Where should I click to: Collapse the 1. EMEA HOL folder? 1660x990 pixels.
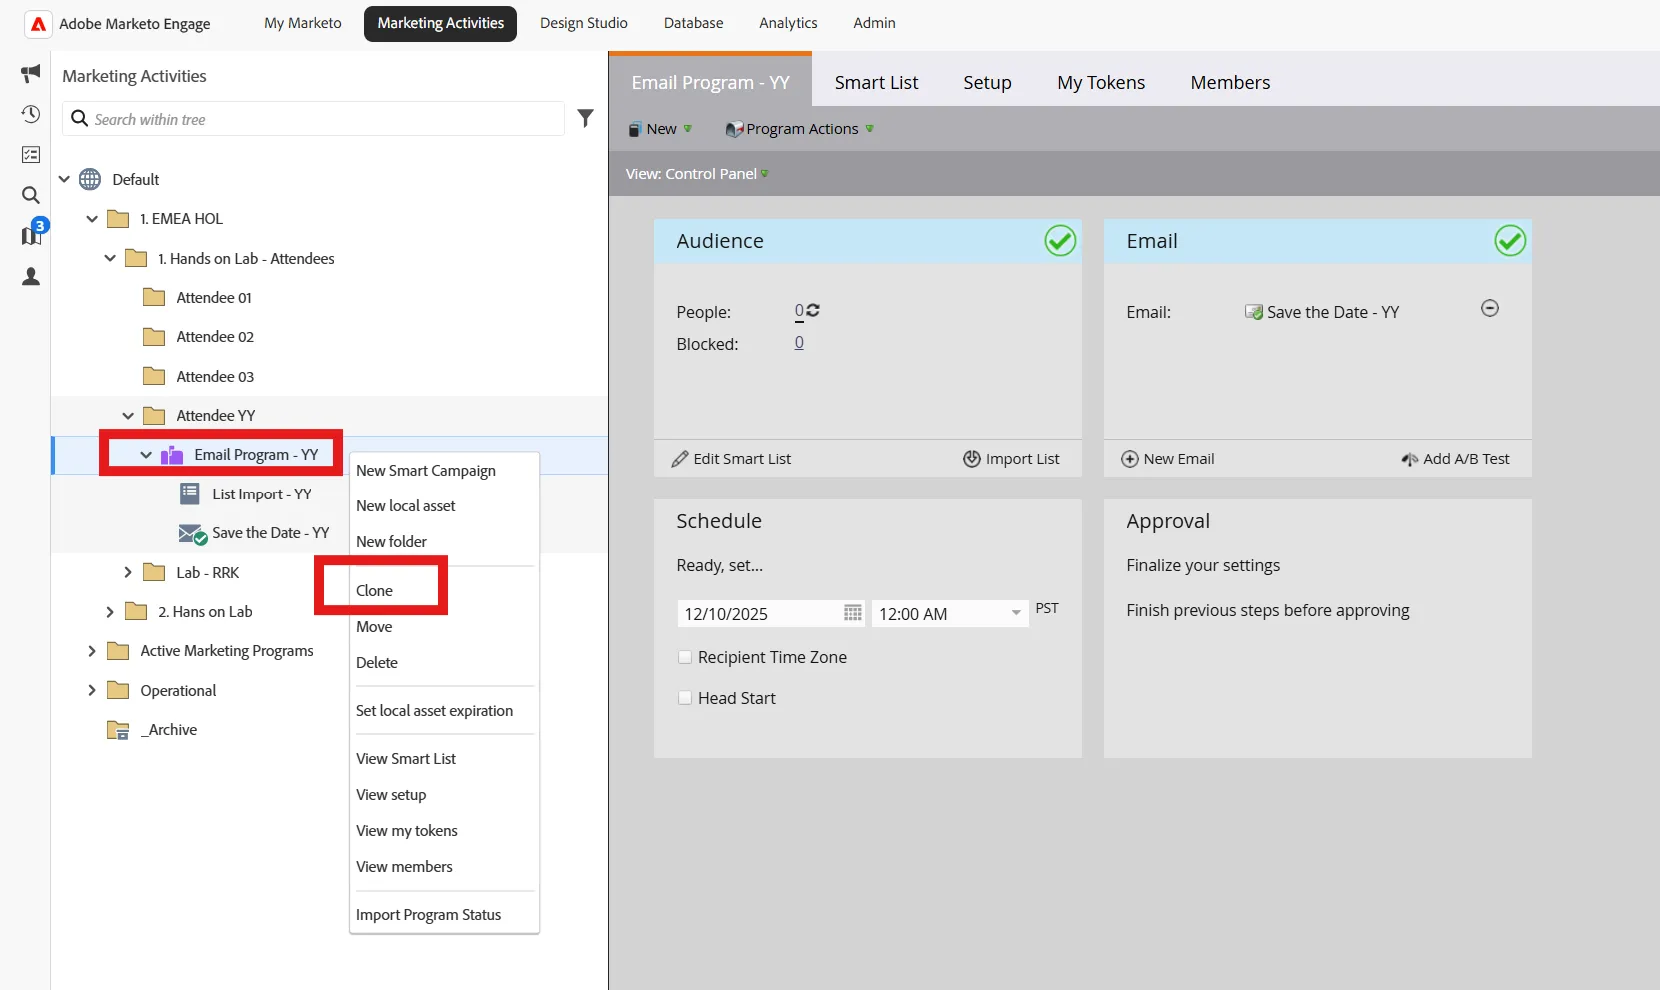coord(92,218)
